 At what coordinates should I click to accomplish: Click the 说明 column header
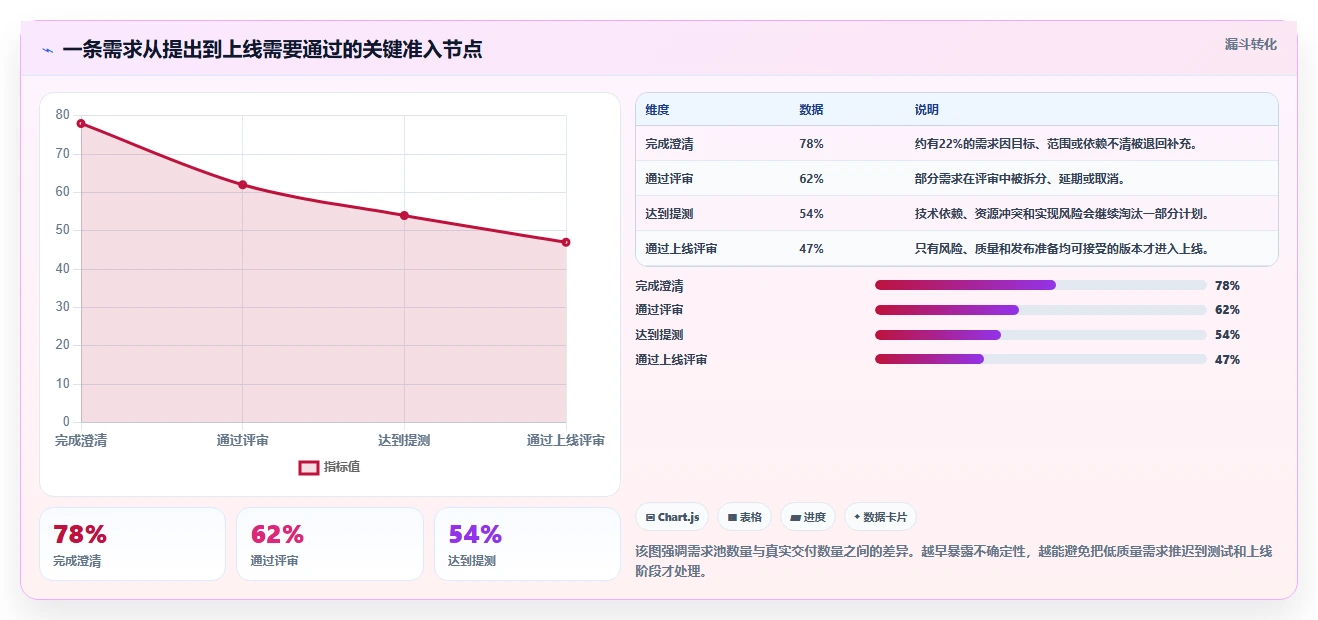pyautogui.click(x=926, y=110)
